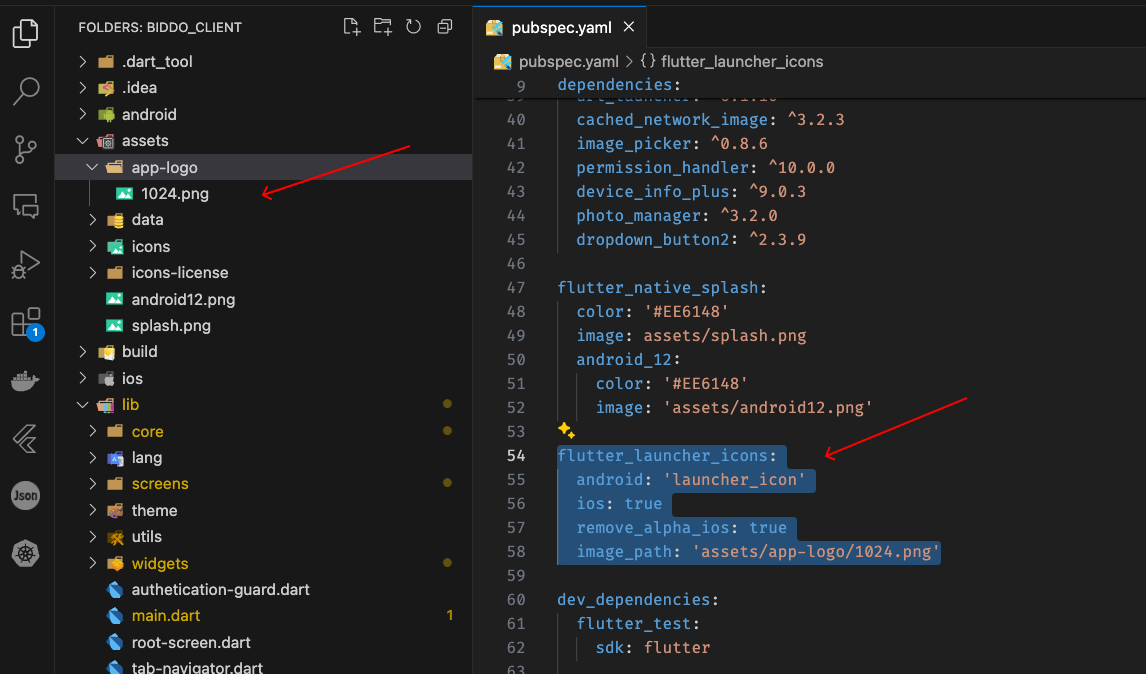The image size is (1146, 674).
Task: Expand the widgets folder
Action: point(92,563)
